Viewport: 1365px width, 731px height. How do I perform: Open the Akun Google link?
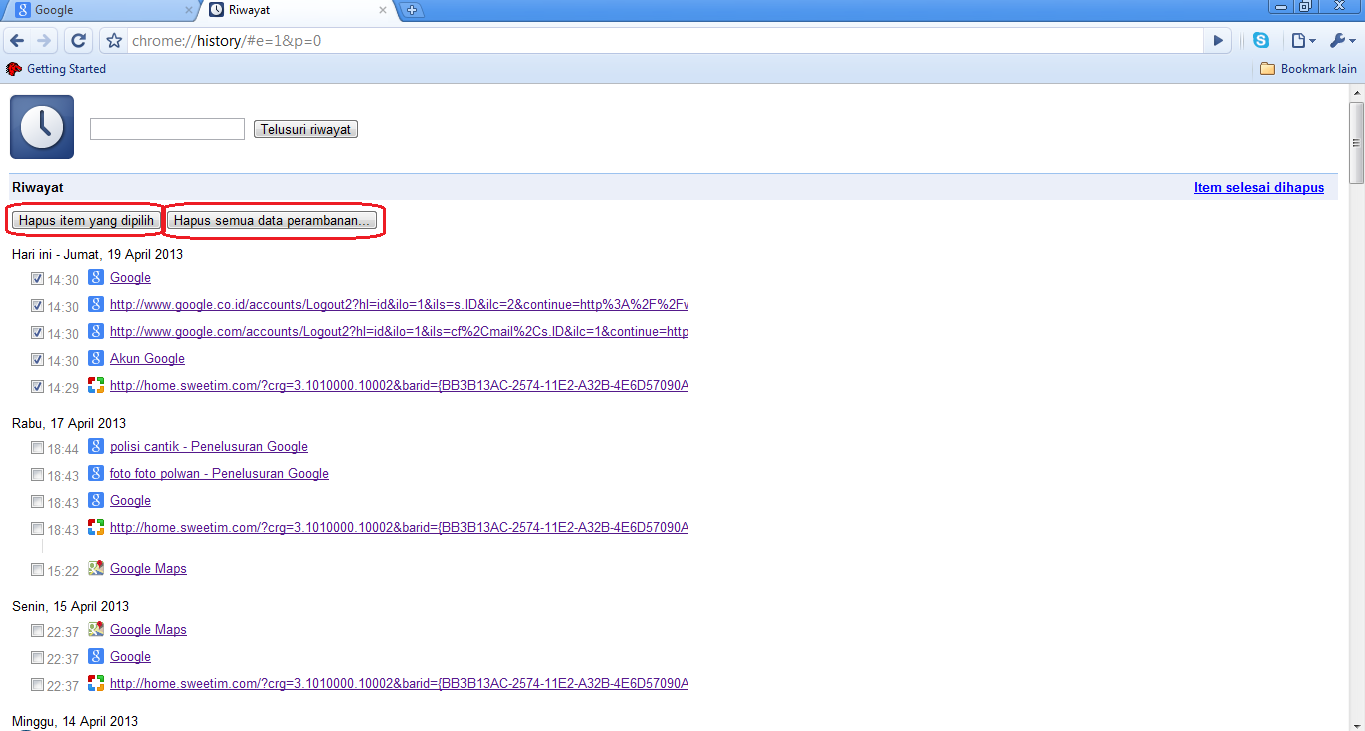147,358
